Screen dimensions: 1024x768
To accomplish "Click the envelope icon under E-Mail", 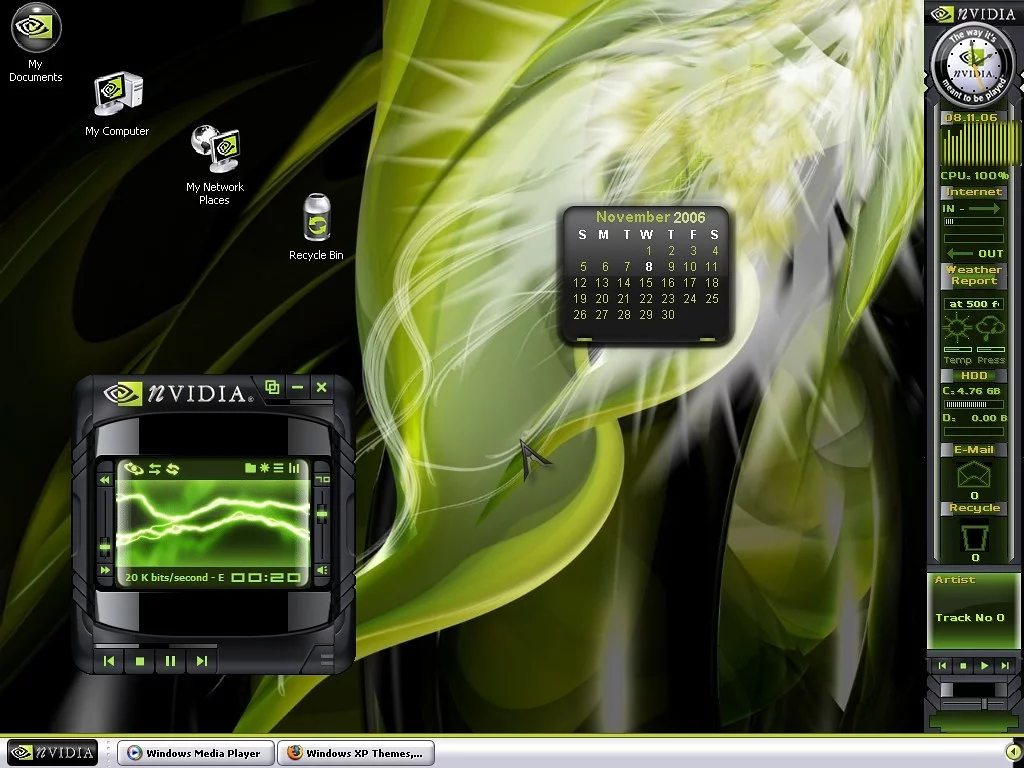I will [x=974, y=475].
